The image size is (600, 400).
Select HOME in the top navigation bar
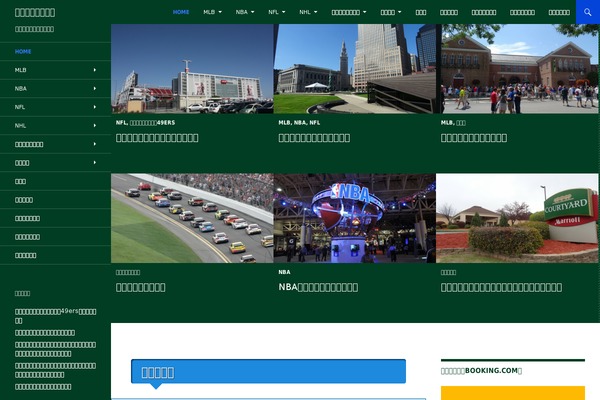click(181, 12)
